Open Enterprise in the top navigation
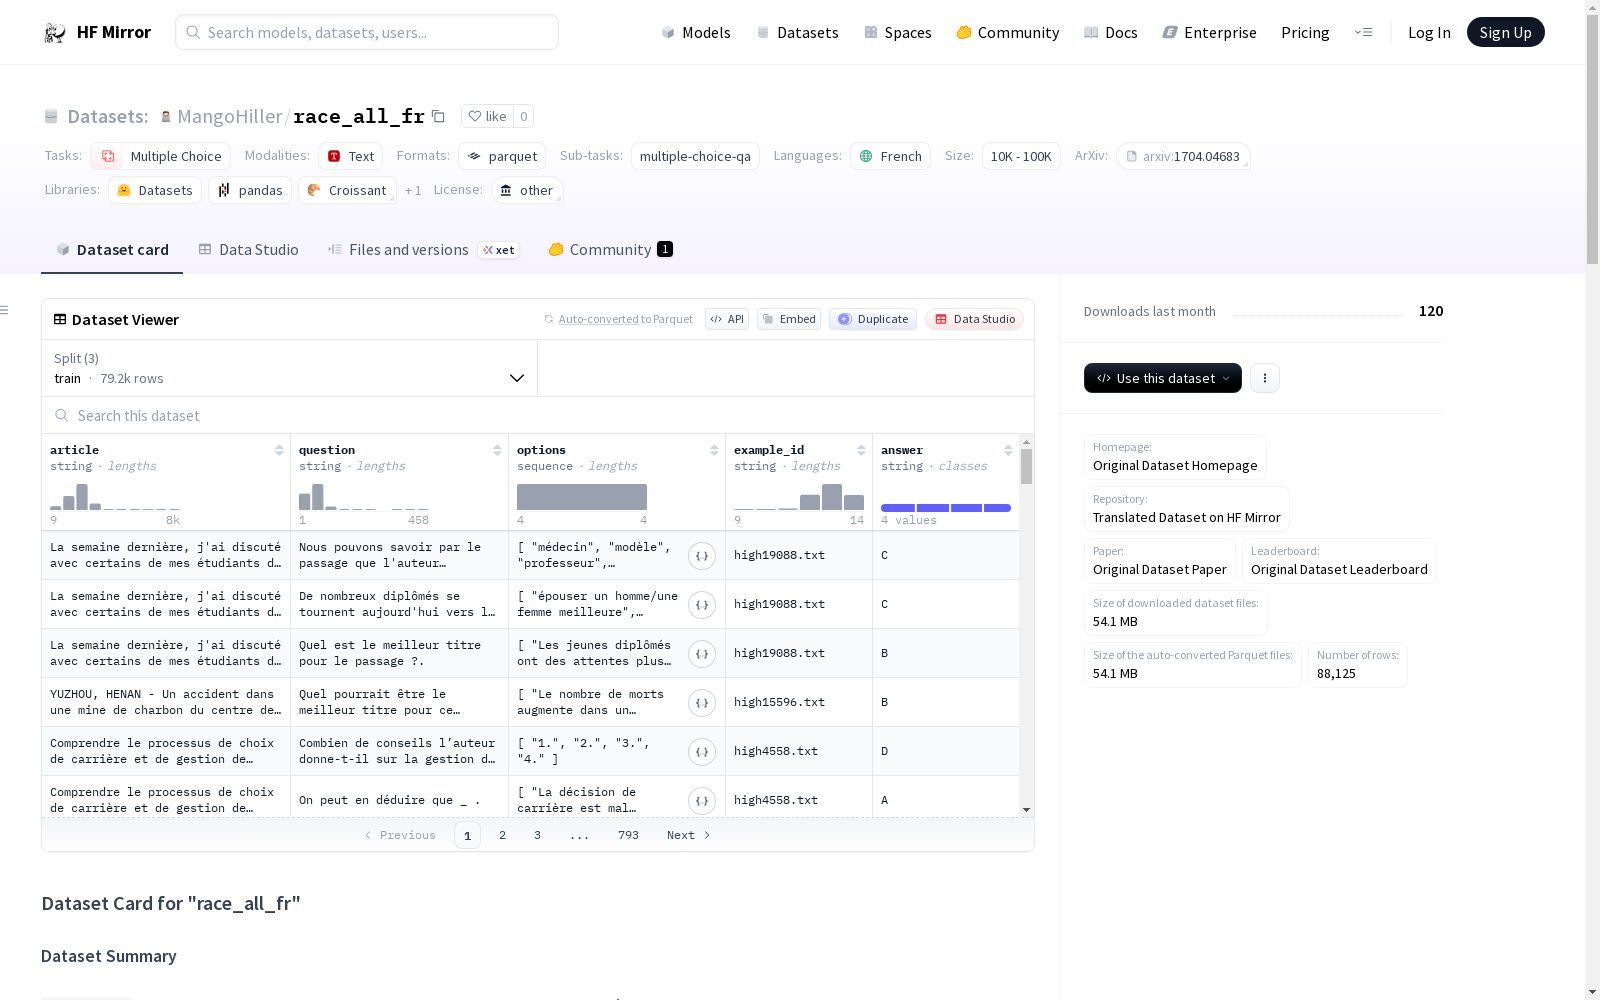This screenshot has width=1600, height=1000. point(1209,32)
